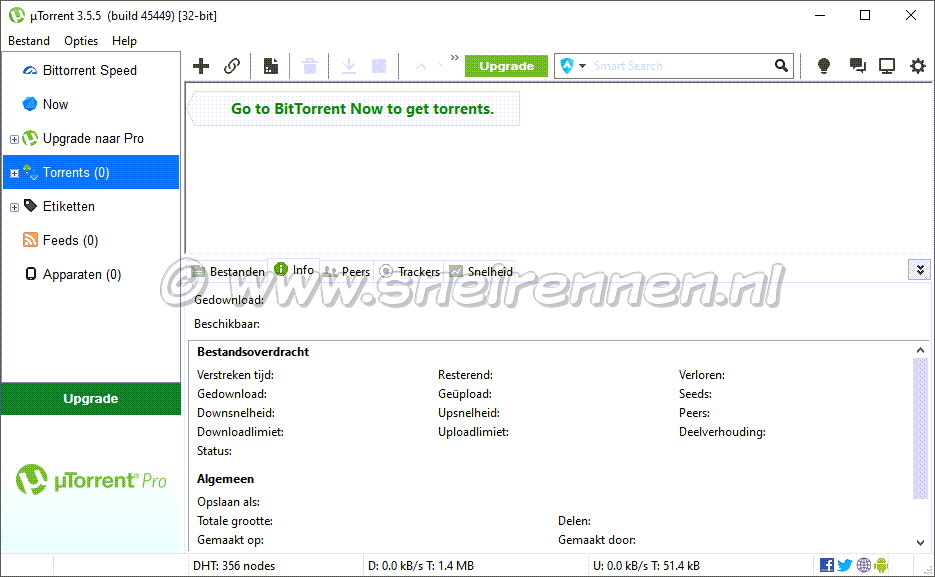Select Upgrade naar Pro in the sidebar

click(93, 138)
